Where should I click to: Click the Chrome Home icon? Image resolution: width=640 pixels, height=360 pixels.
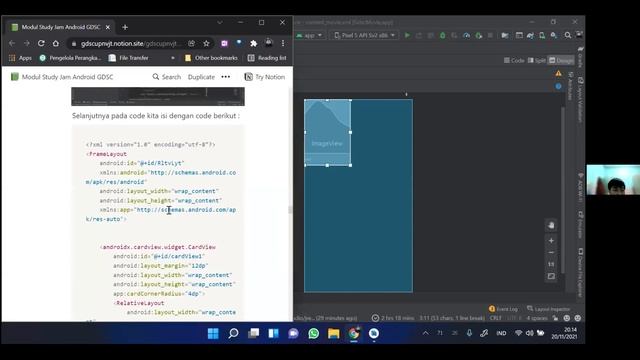click(x=56, y=43)
